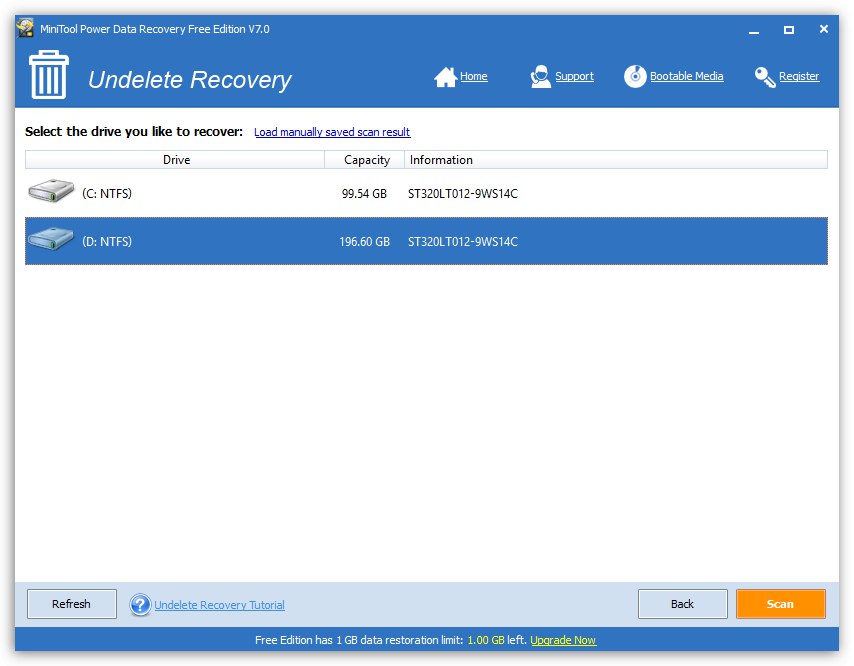Click the 1.00 GB left status text
The image size is (854, 666).
(x=496, y=640)
